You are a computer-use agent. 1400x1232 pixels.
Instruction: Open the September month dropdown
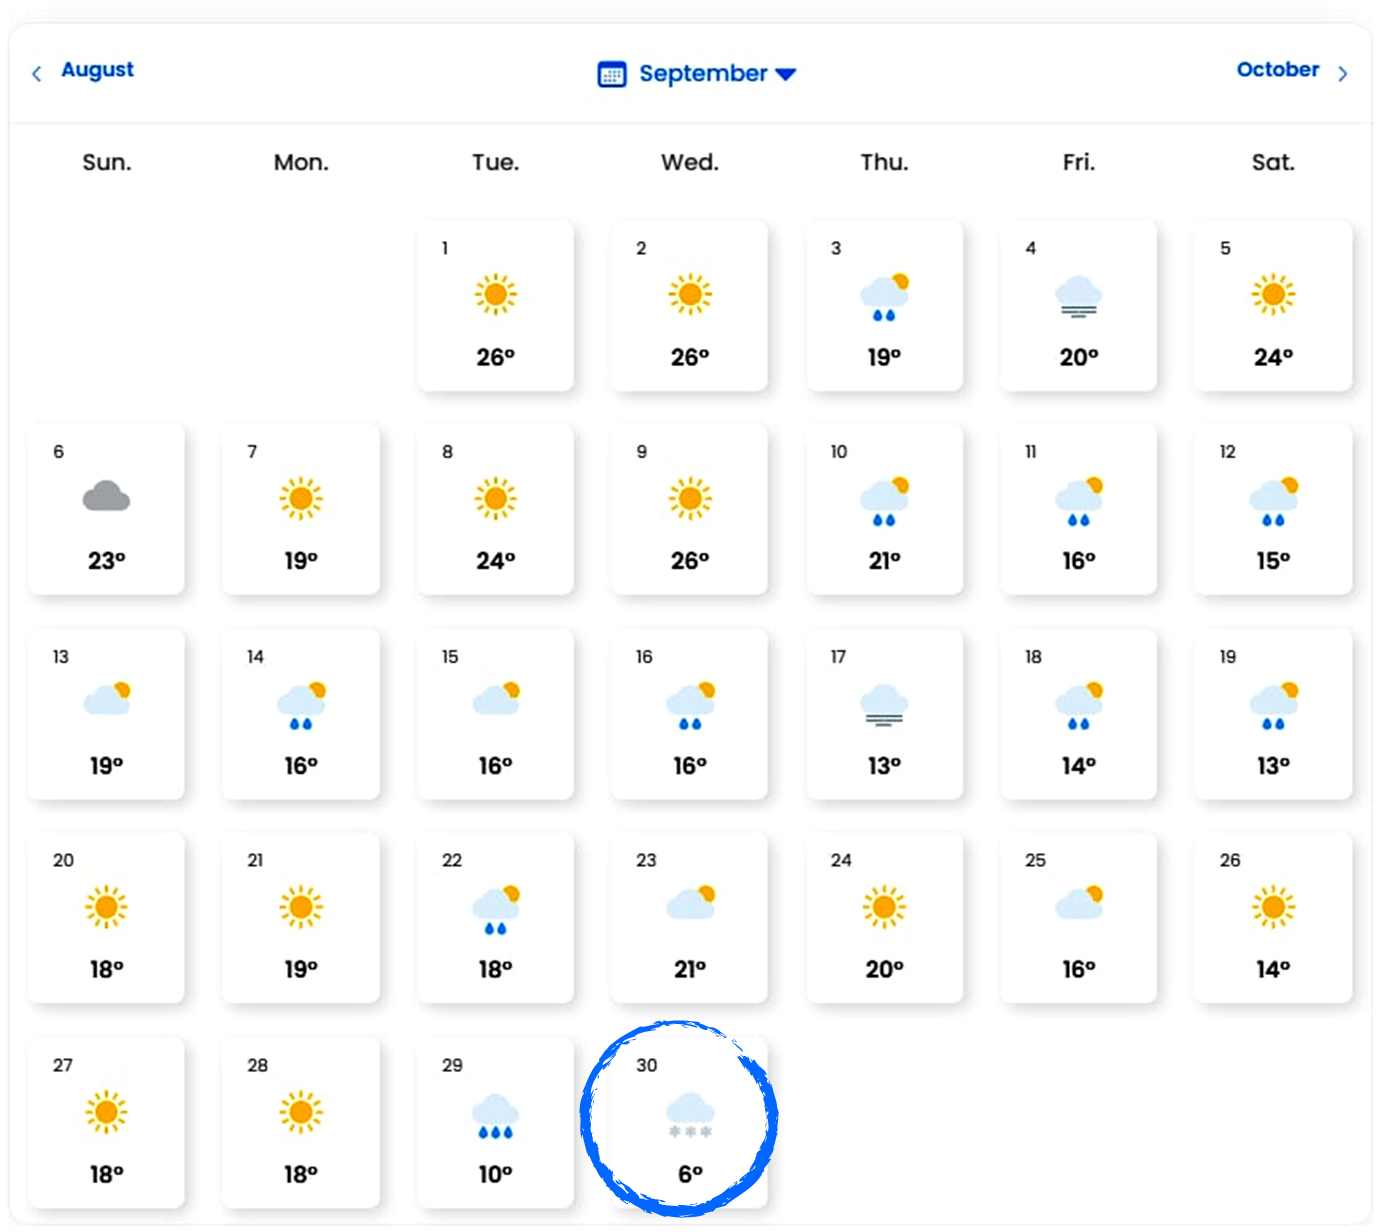pos(697,73)
